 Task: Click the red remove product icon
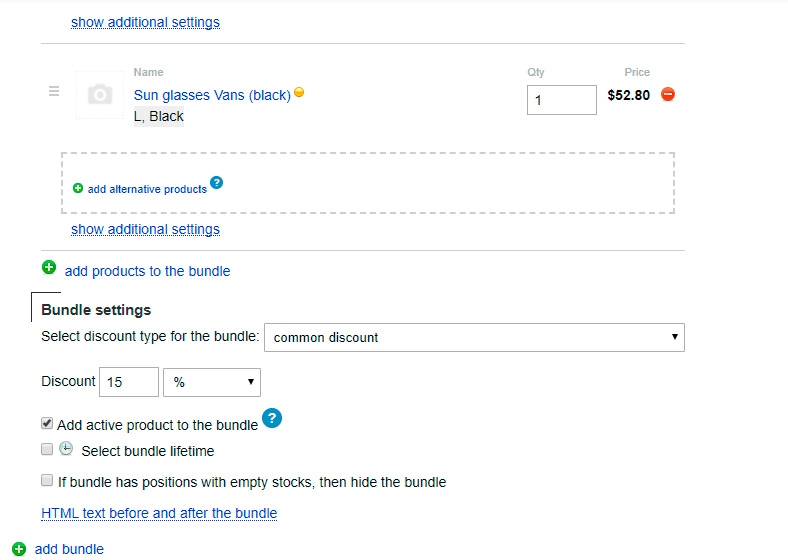tap(669, 95)
